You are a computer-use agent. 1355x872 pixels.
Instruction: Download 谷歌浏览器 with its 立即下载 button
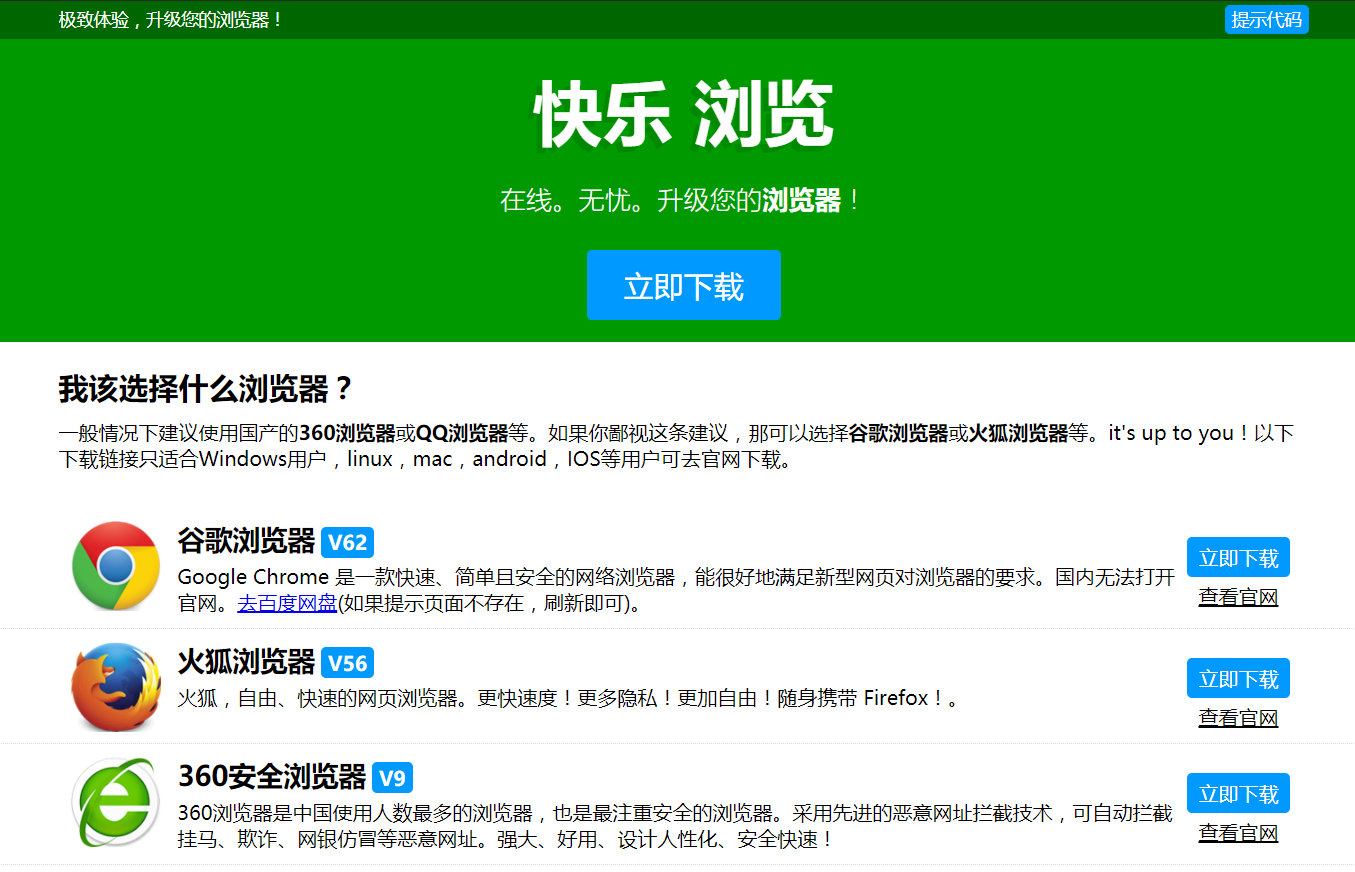pyautogui.click(x=1238, y=558)
